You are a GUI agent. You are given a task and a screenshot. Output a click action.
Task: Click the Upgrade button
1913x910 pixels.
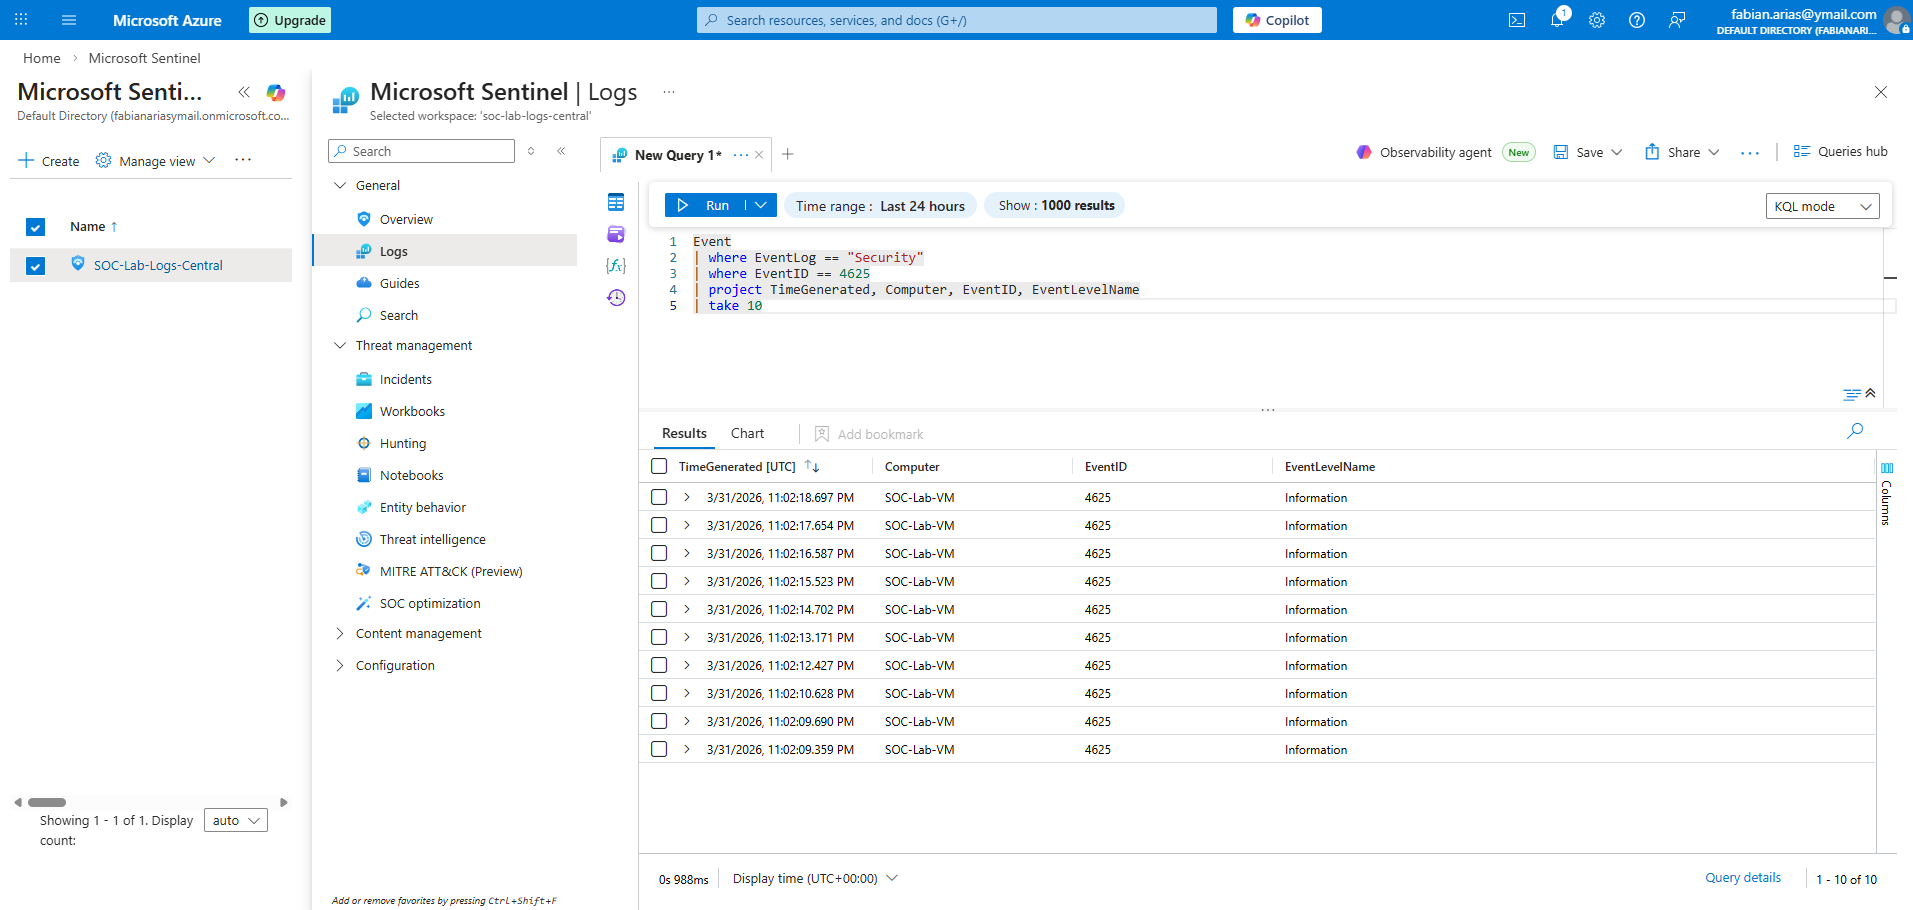click(x=290, y=20)
